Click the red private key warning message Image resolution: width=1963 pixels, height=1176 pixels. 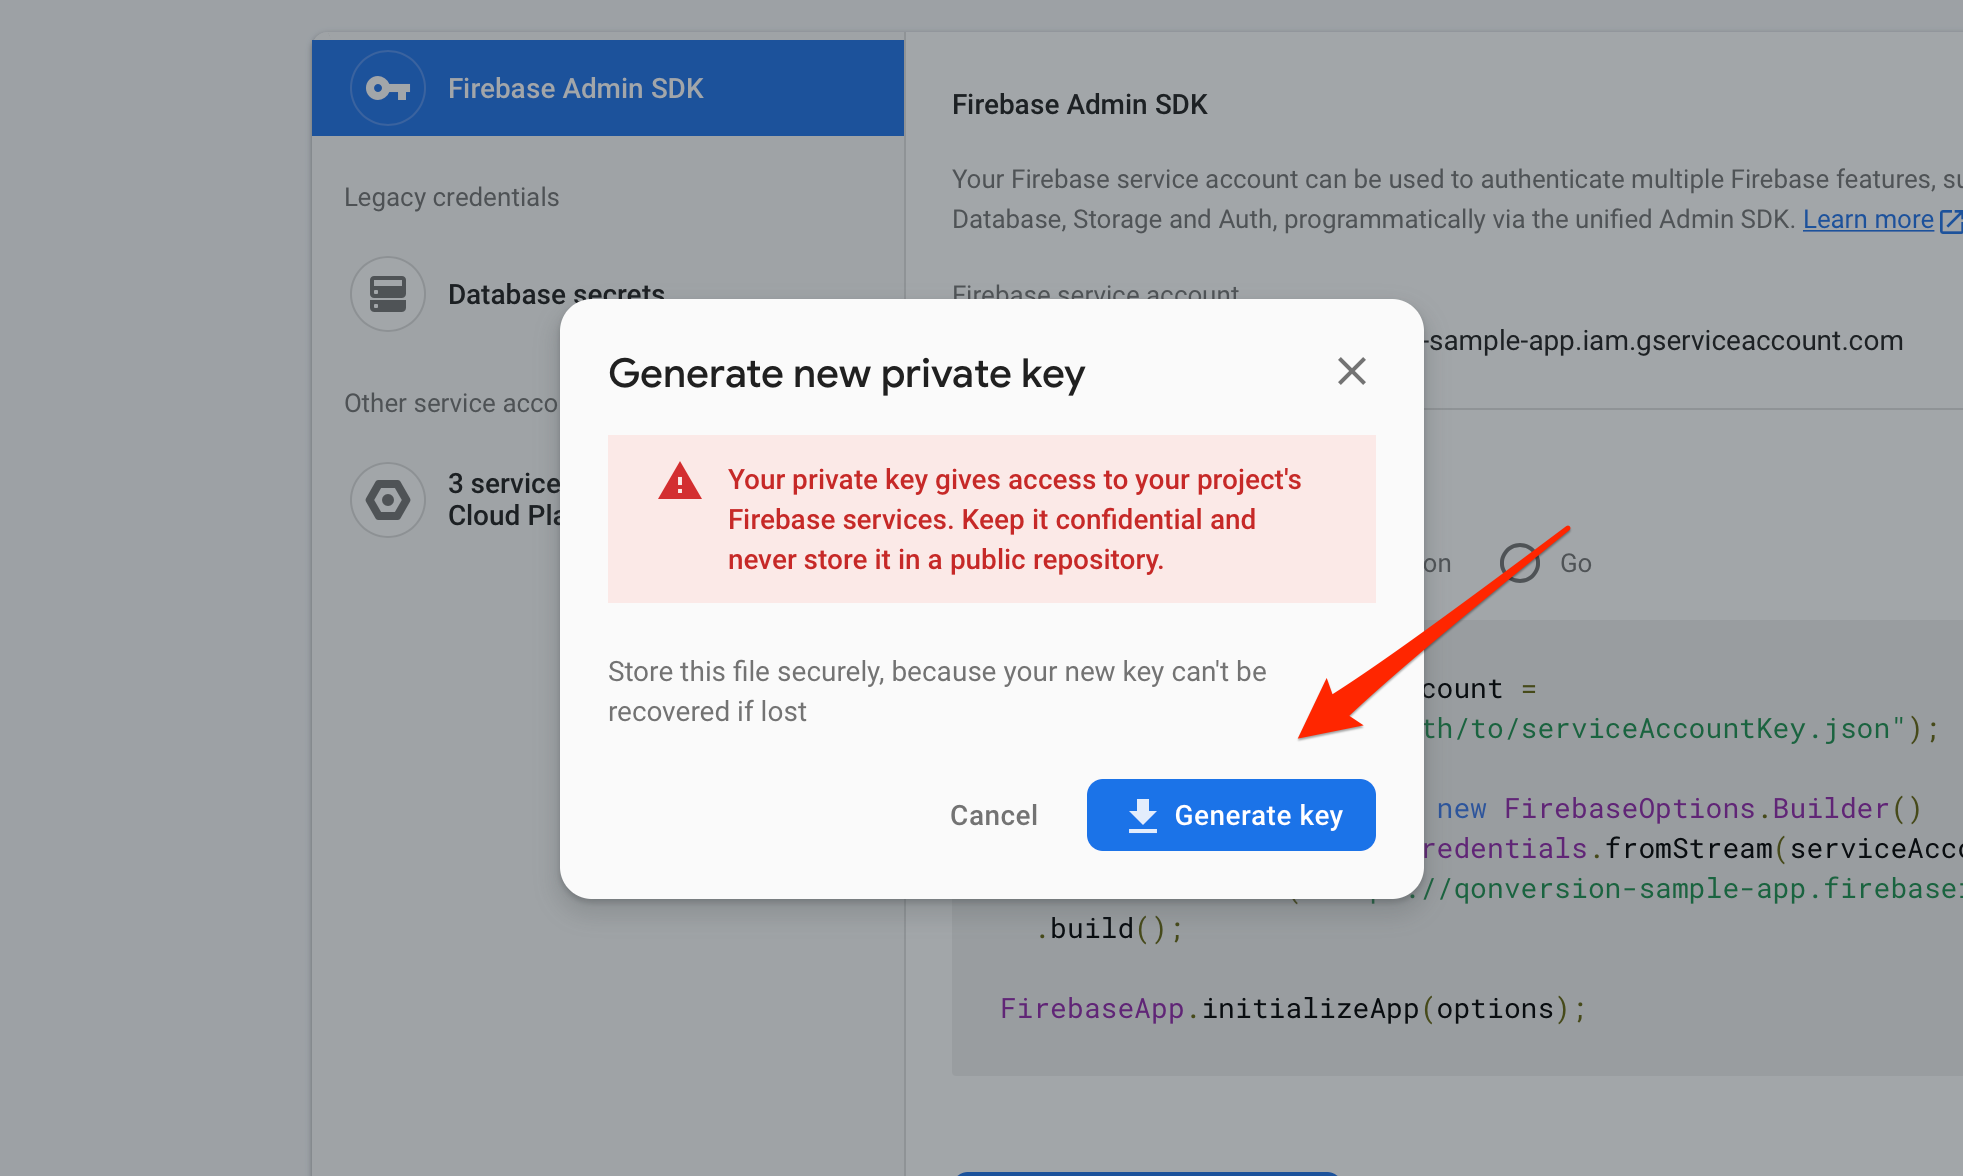click(x=1014, y=520)
